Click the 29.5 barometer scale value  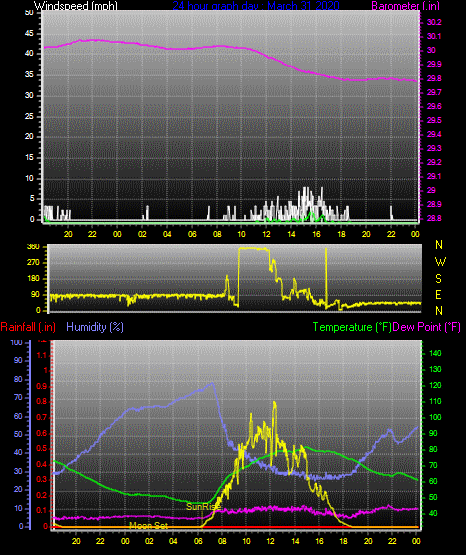(434, 120)
